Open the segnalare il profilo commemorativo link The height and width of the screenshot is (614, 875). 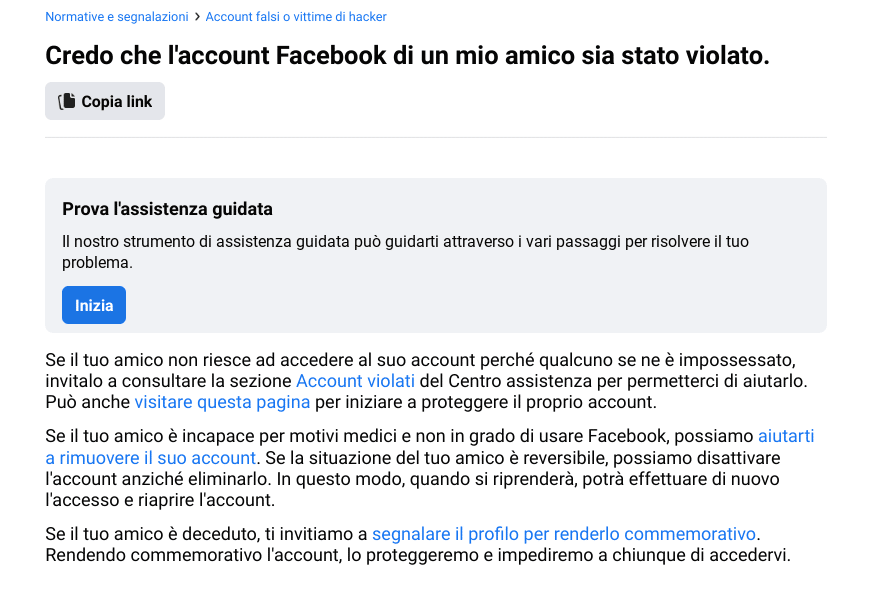tap(564, 534)
